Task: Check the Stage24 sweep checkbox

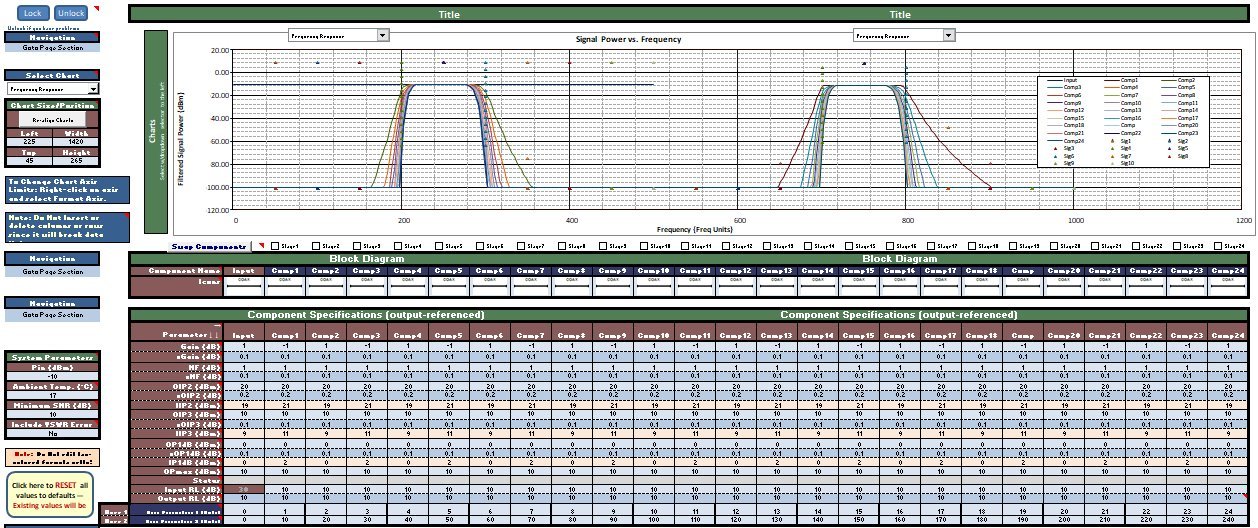Action: pos(1218,246)
